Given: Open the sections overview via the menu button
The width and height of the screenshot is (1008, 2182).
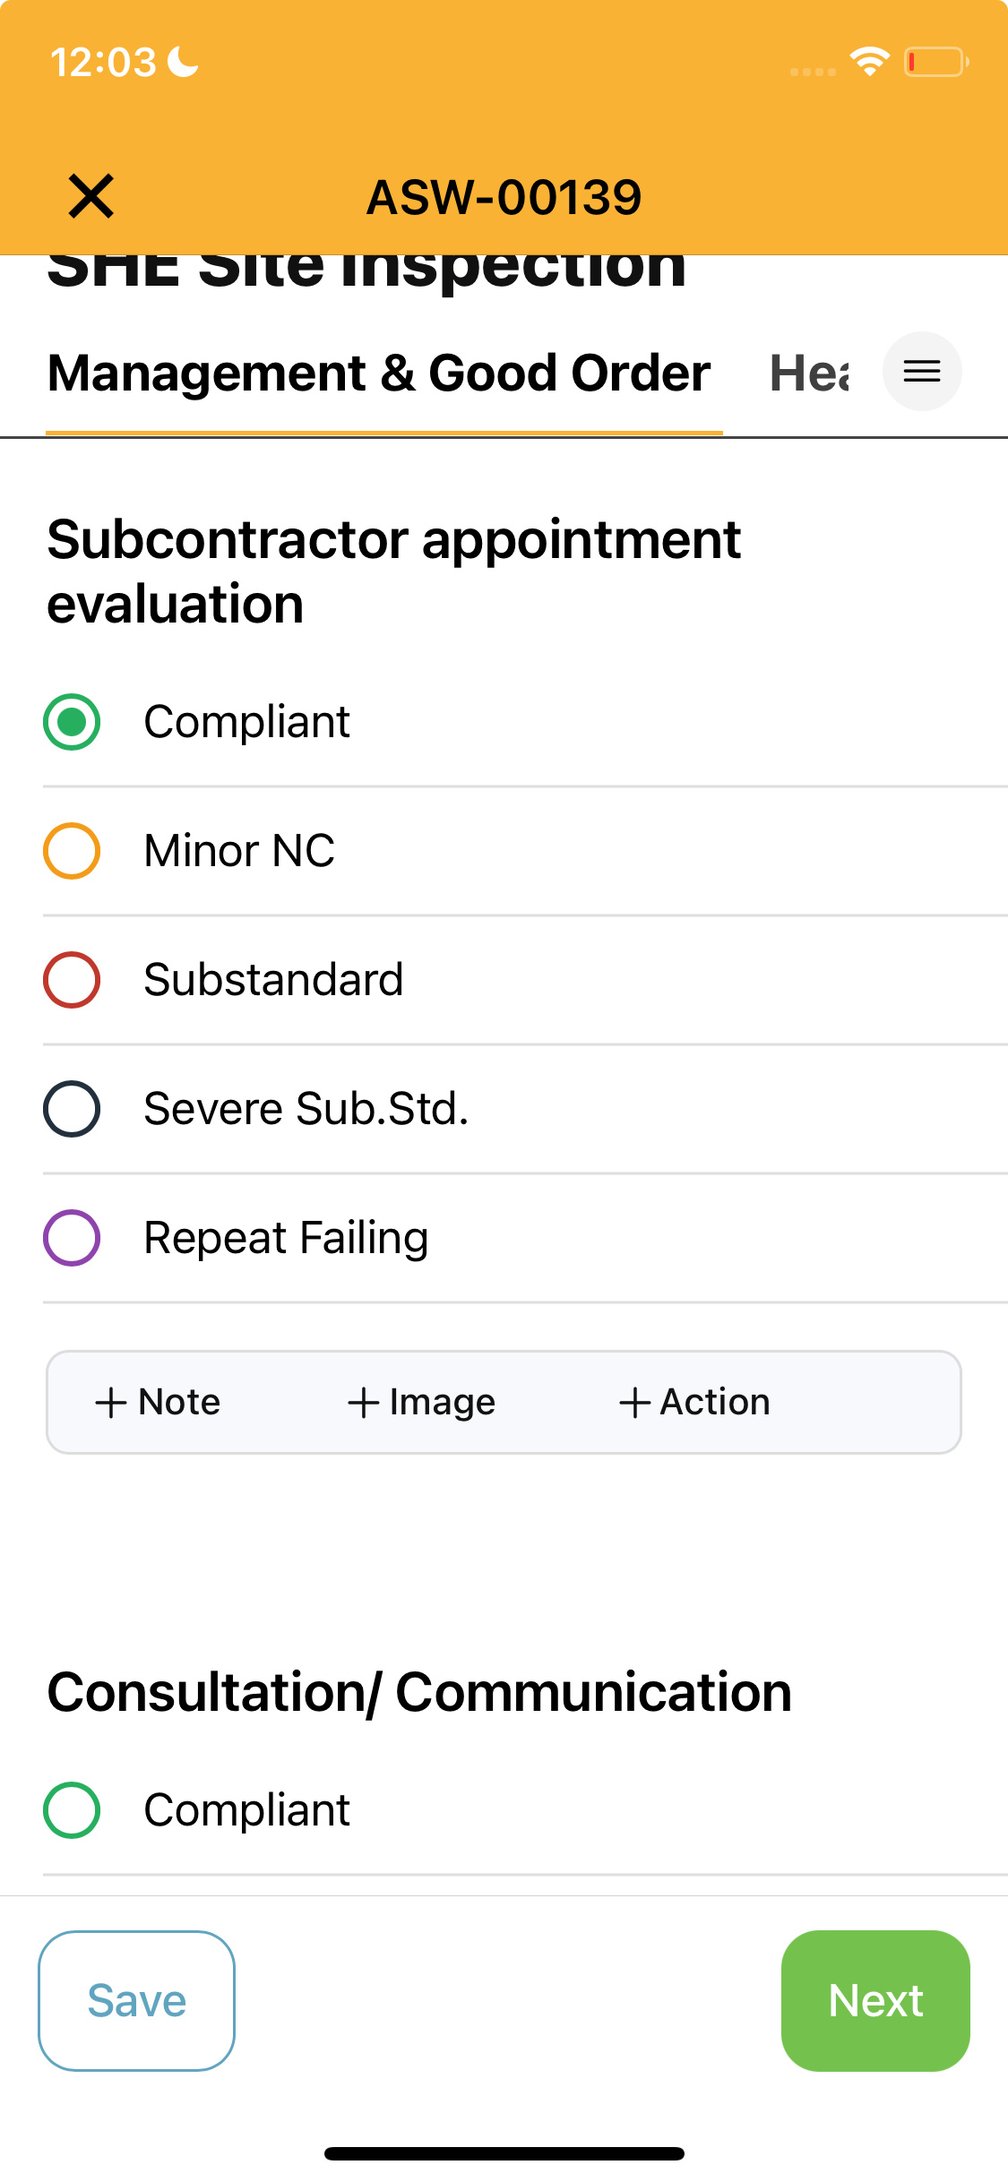Looking at the screenshot, I should (921, 371).
